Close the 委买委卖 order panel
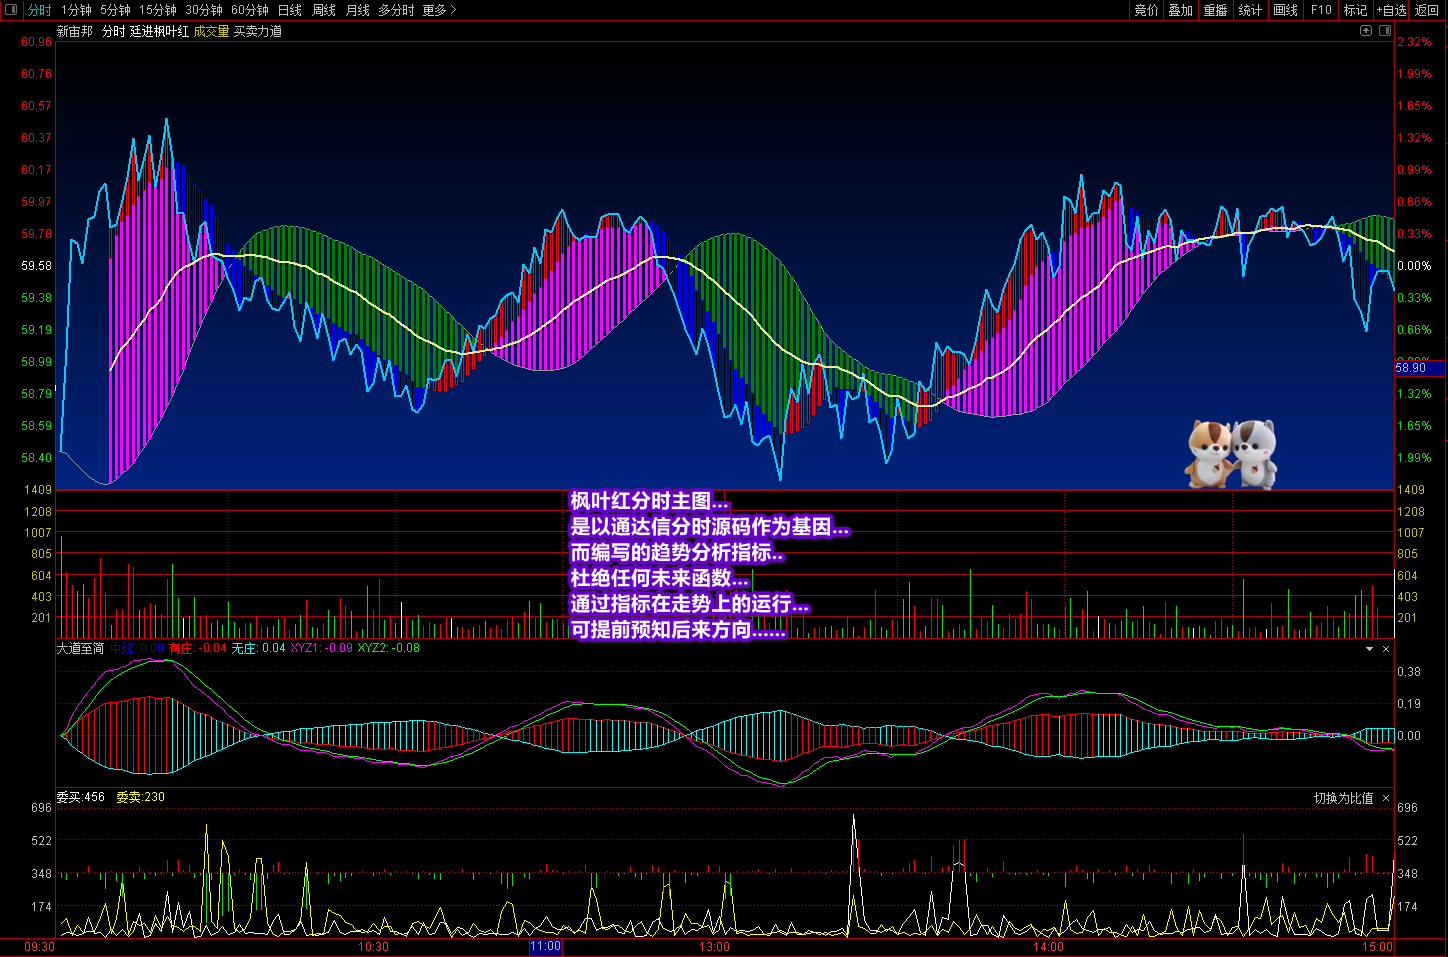The height and width of the screenshot is (957, 1448). [1386, 798]
